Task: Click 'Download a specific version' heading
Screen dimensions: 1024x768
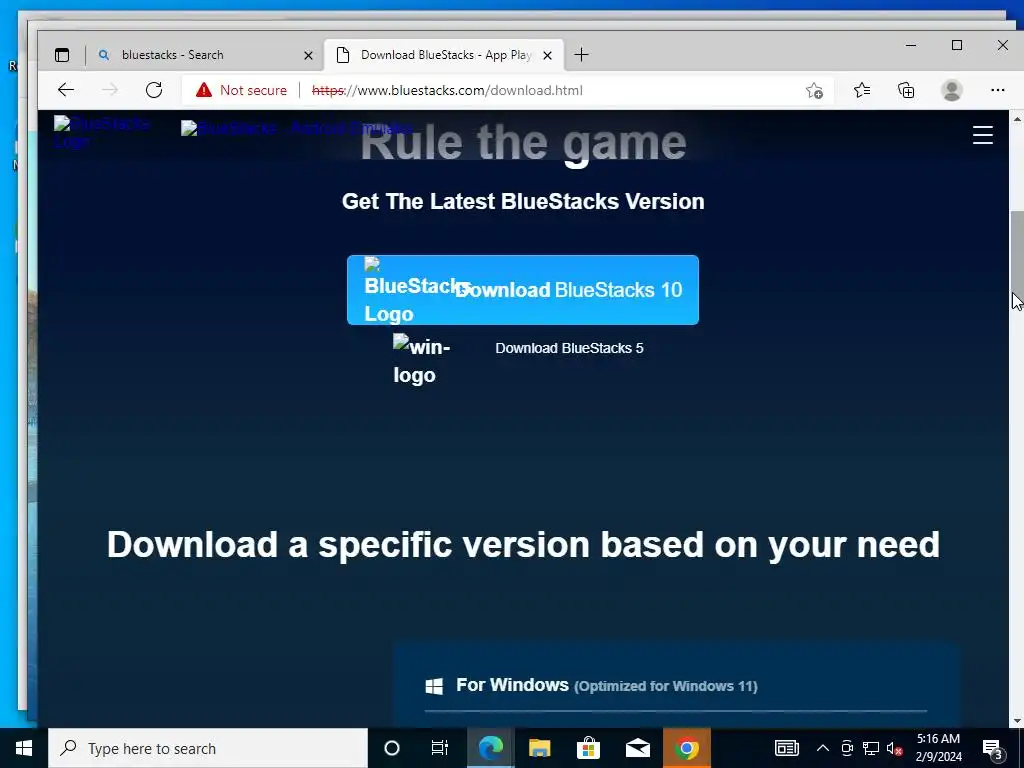Action: pos(523,545)
